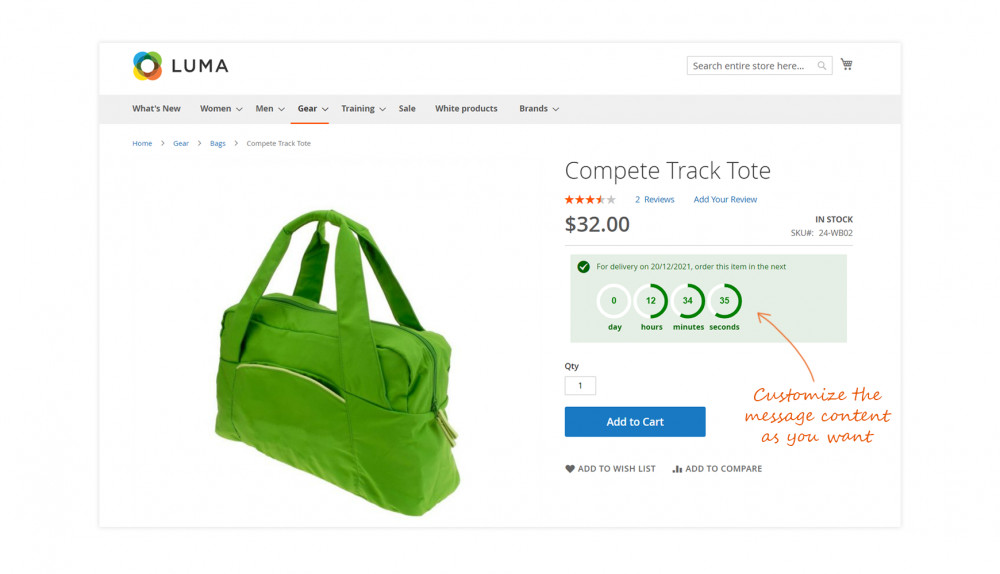Click the Qty input field
This screenshot has width=1000, height=574.
coord(580,386)
